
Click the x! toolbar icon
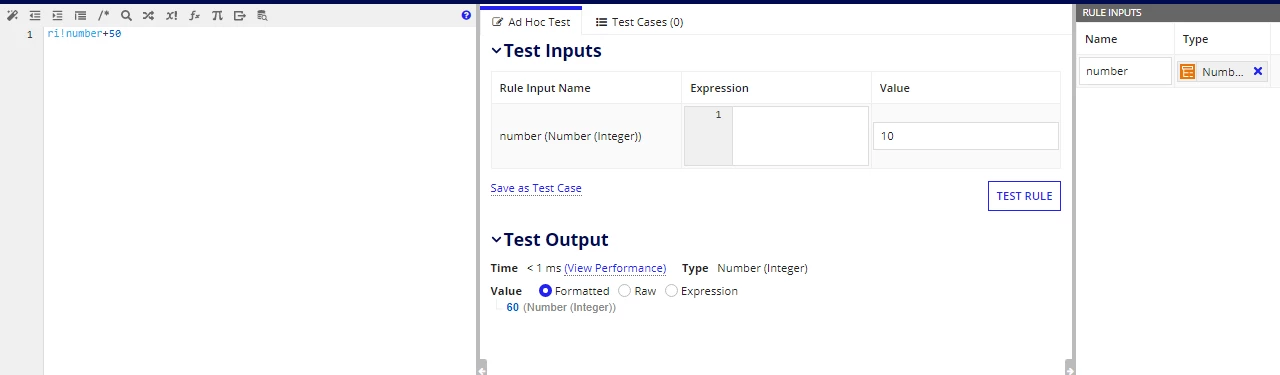[172, 16]
